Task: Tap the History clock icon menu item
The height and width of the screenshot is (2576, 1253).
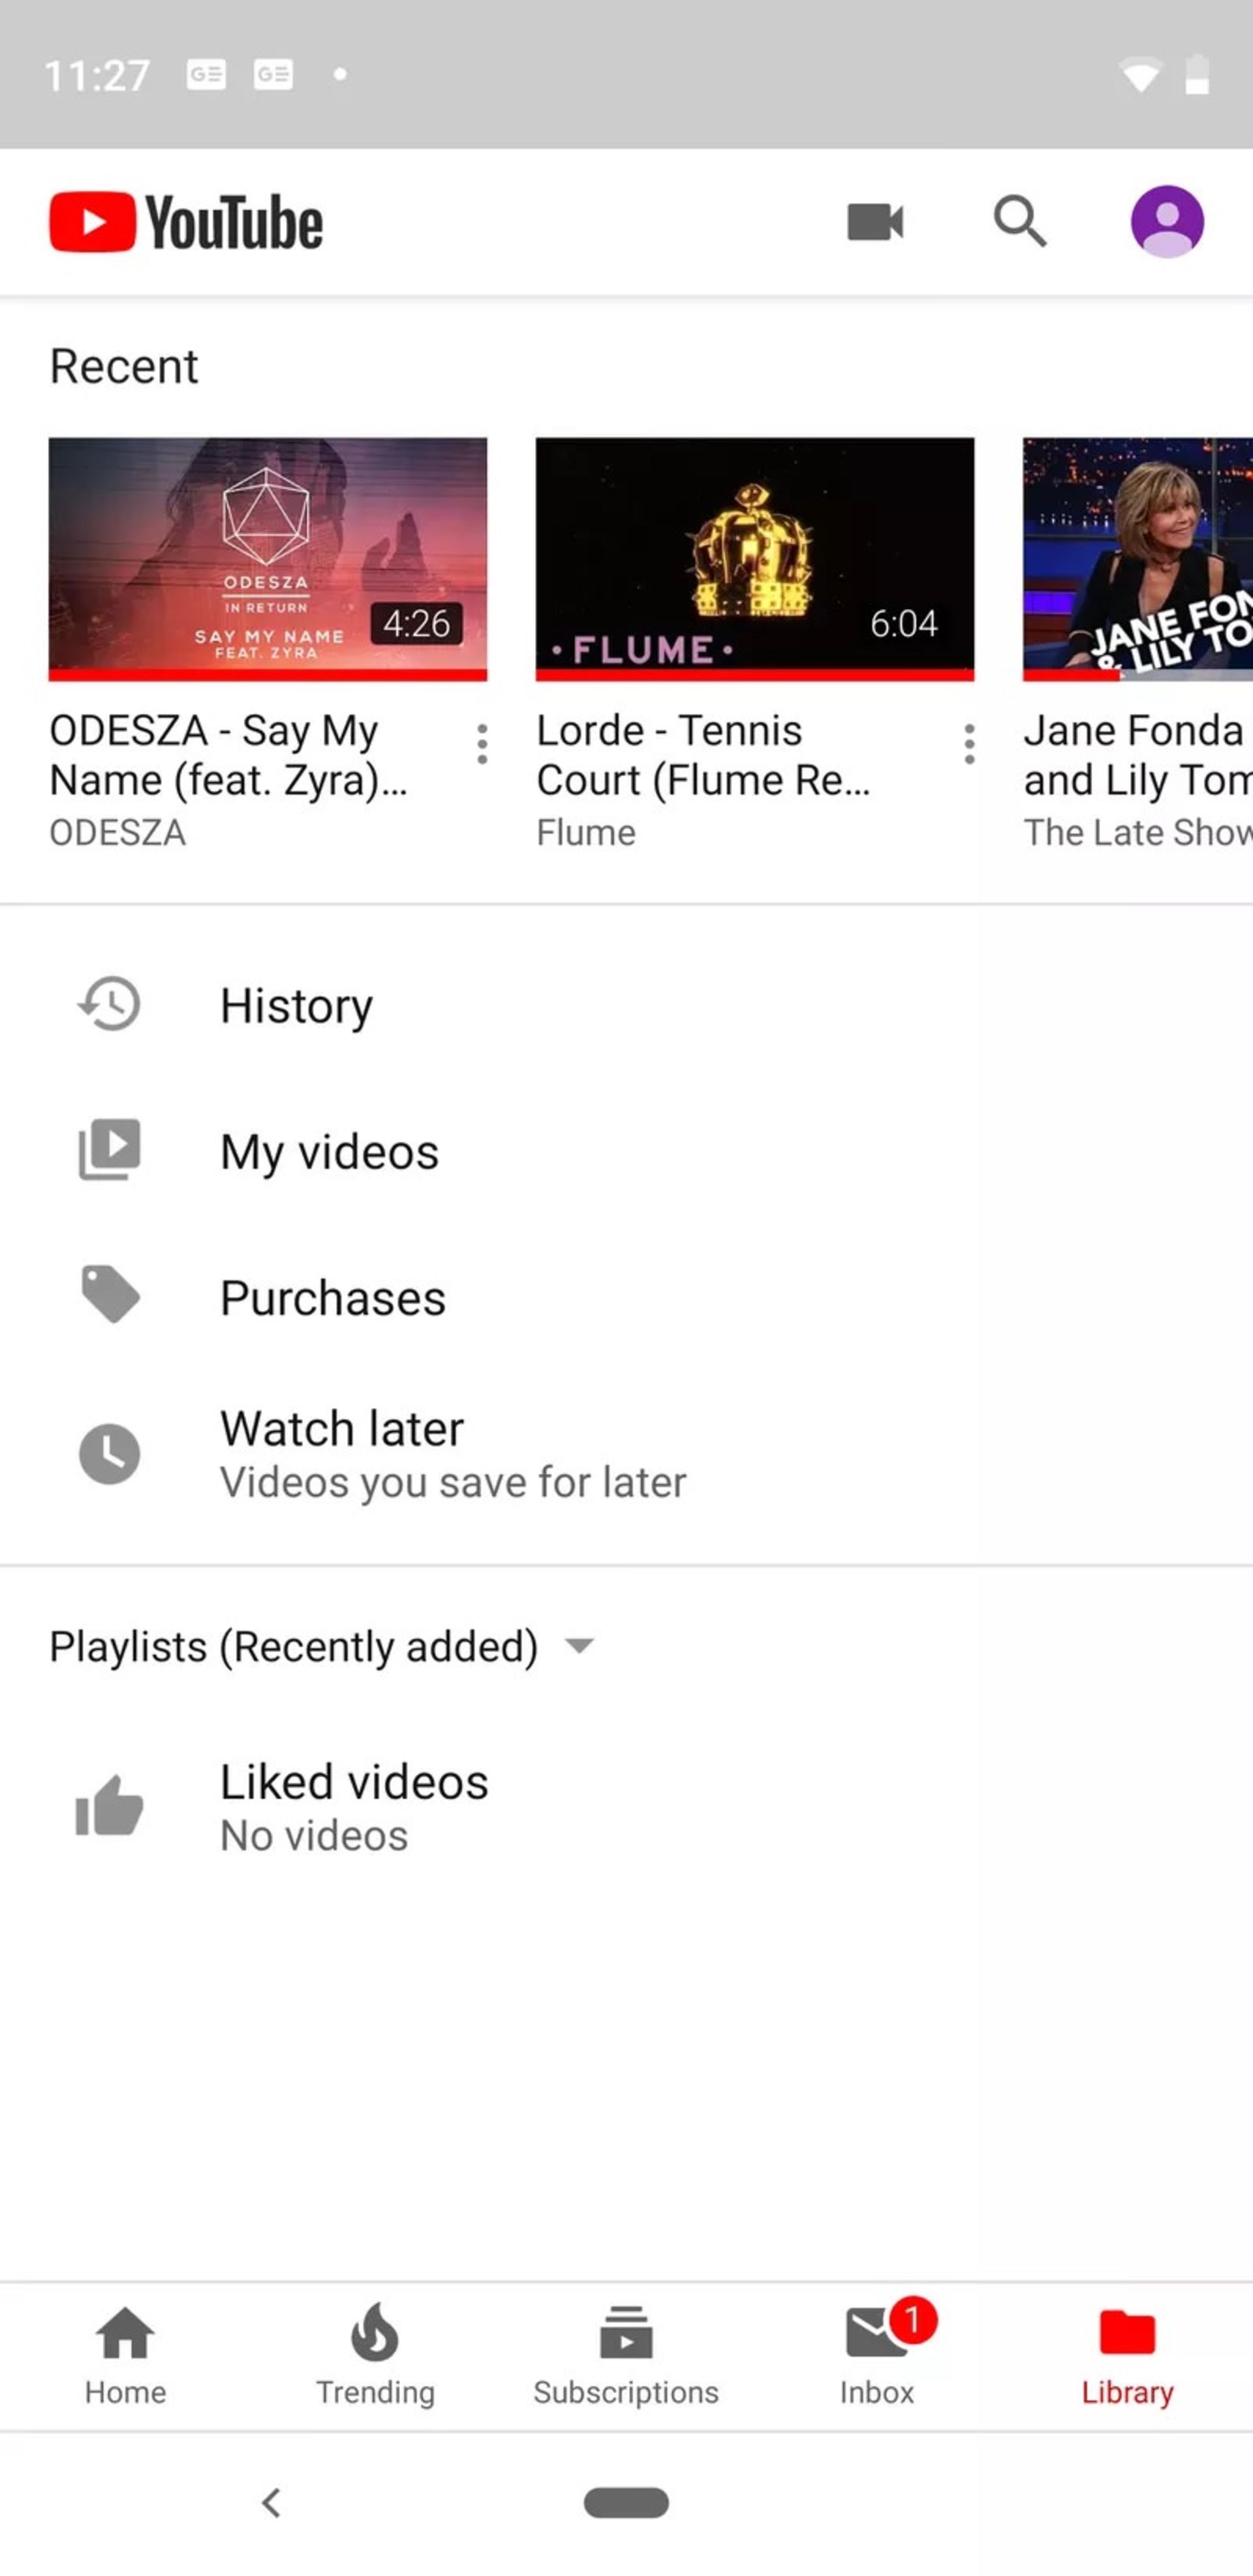Action: [108, 1004]
